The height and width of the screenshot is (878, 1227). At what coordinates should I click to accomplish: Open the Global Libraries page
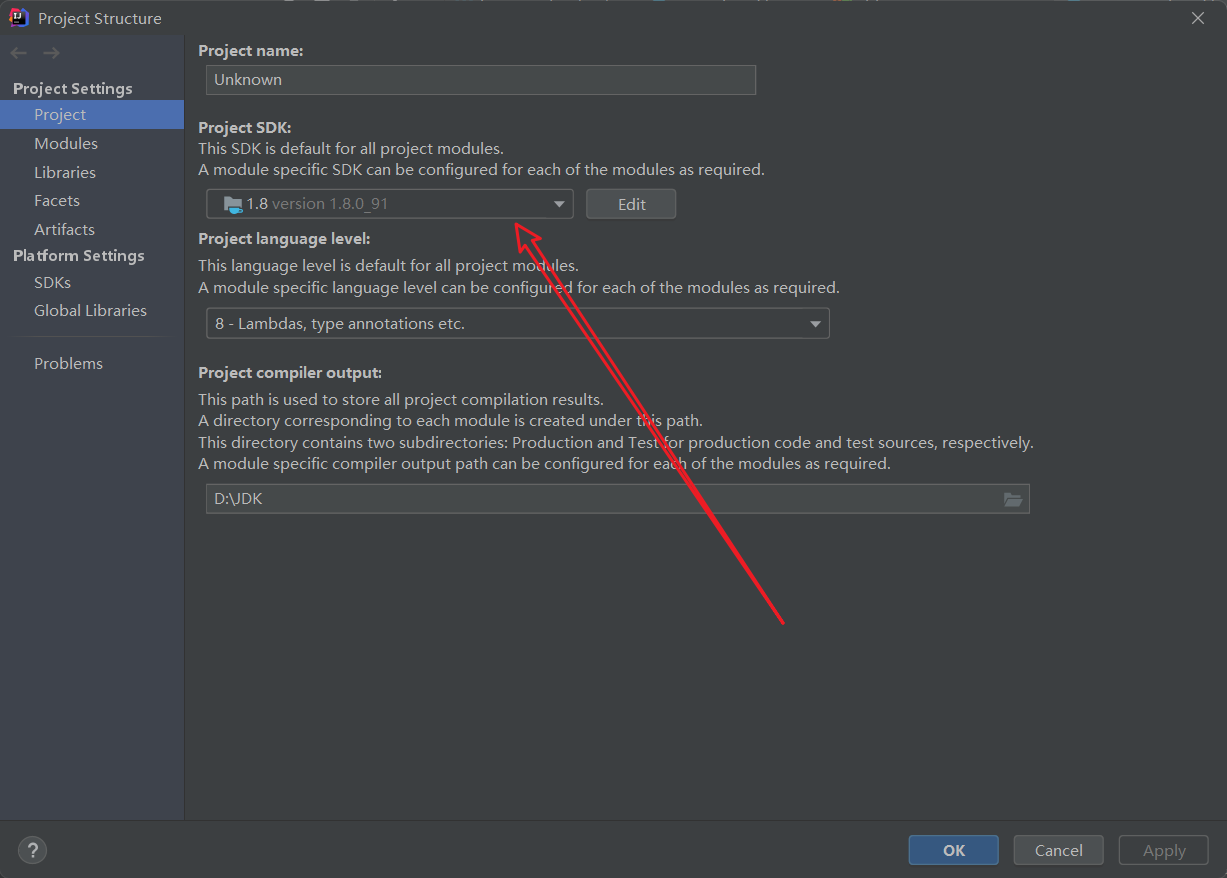coord(90,310)
